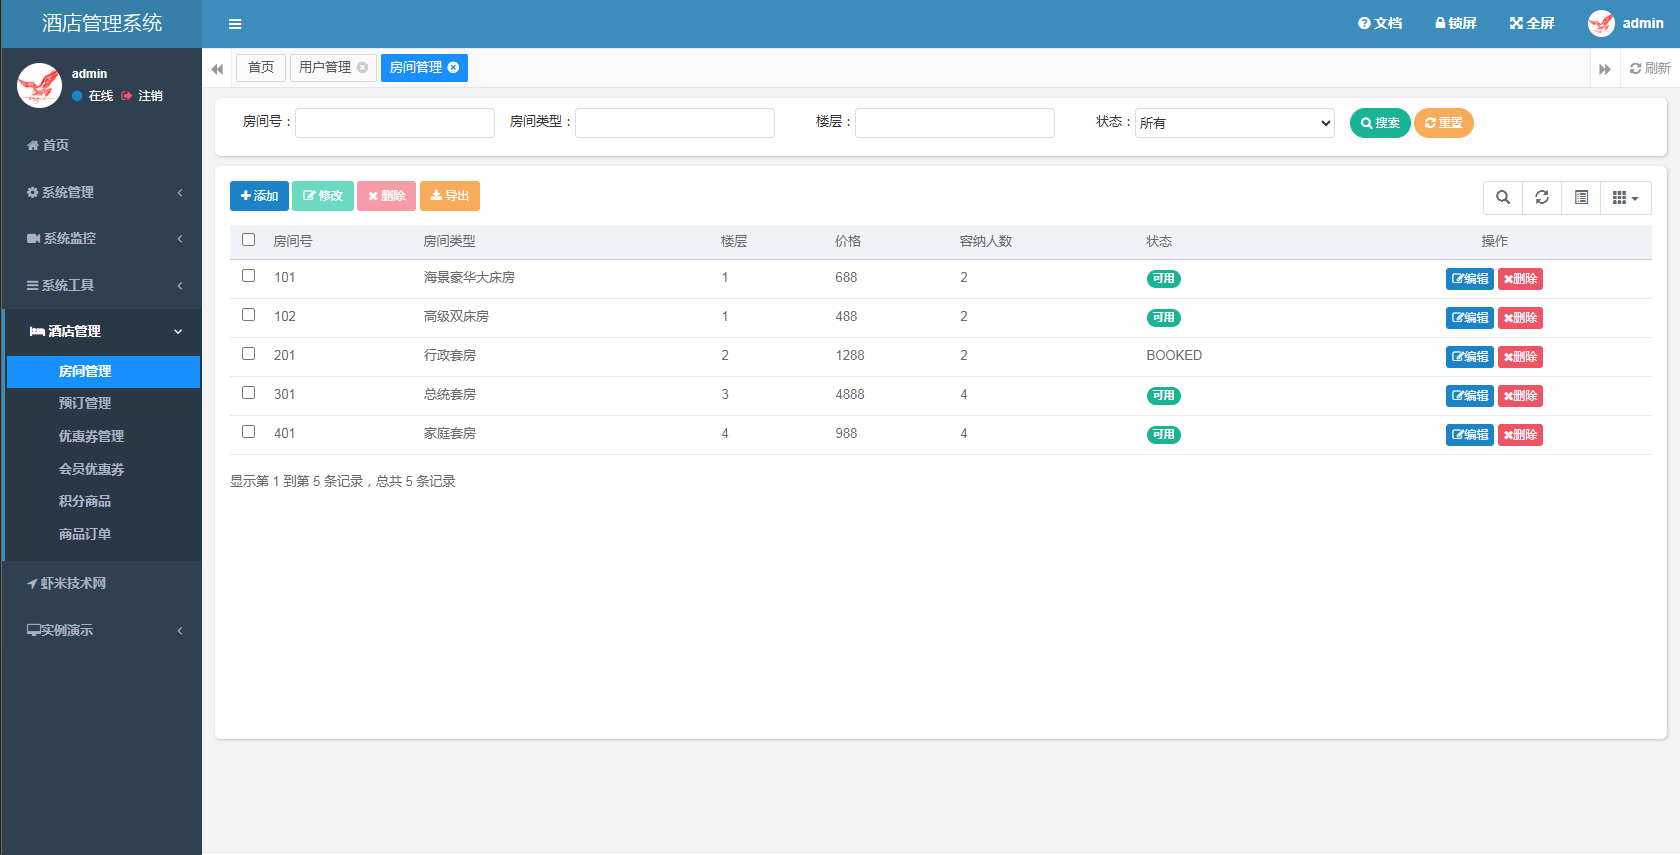Edit room 101 with 编辑 button
The width and height of the screenshot is (1680, 855).
click(1470, 279)
